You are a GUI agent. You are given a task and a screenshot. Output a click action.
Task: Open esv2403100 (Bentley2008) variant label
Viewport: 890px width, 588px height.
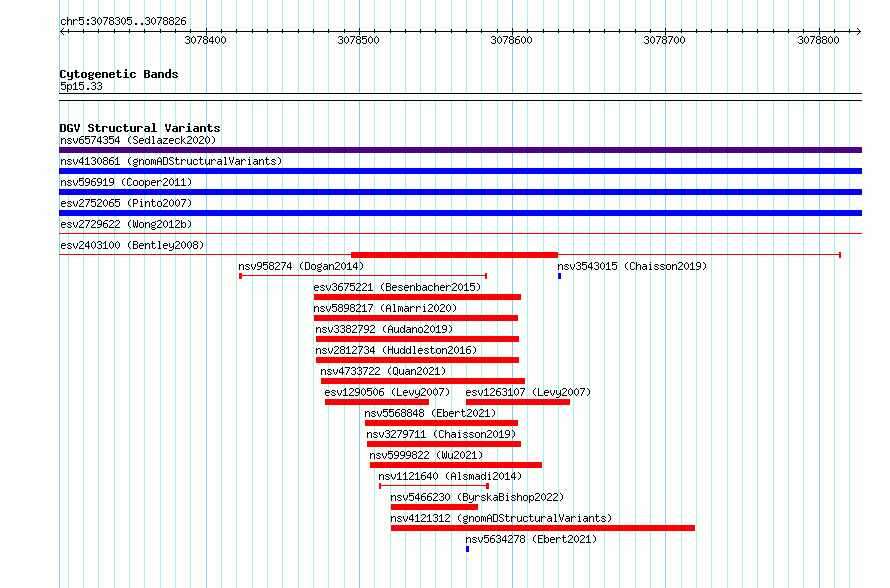click(132, 245)
